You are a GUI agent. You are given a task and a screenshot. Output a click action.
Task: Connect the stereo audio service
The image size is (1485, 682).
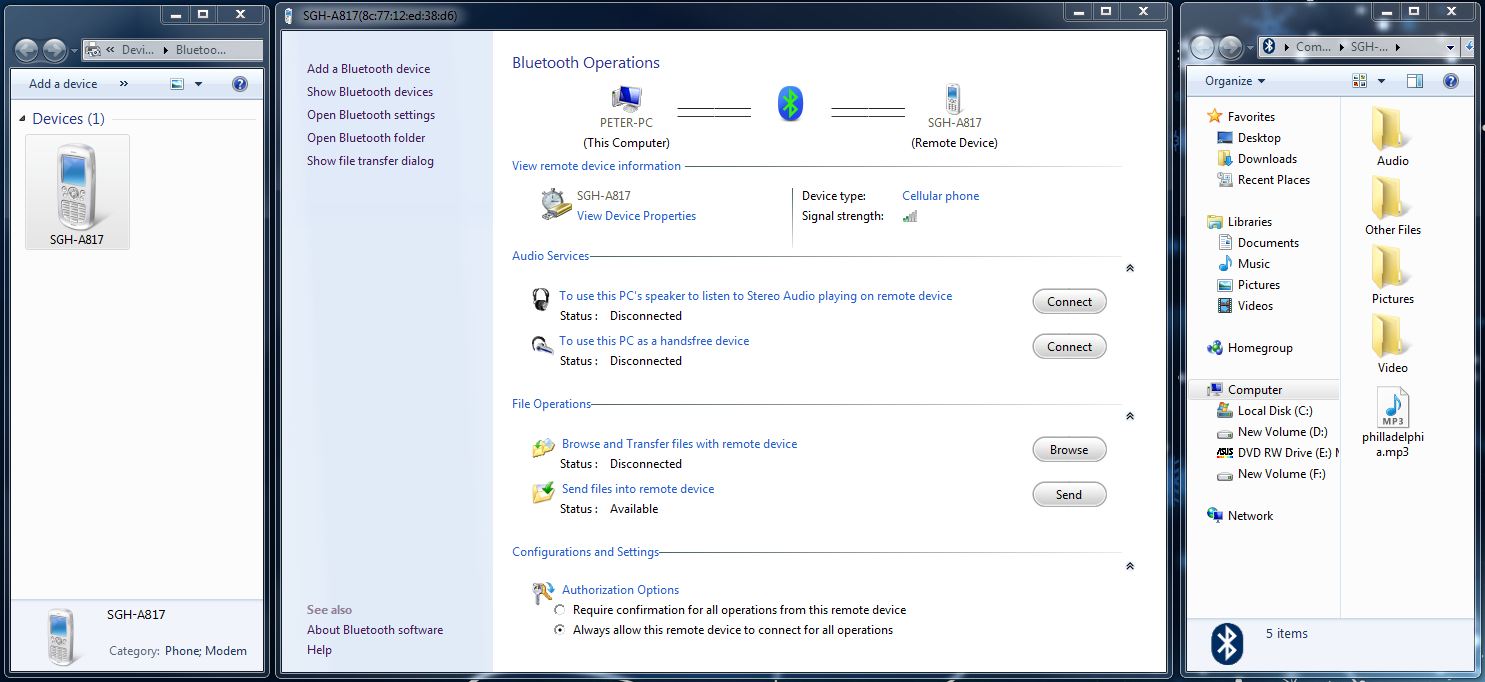1069,302
